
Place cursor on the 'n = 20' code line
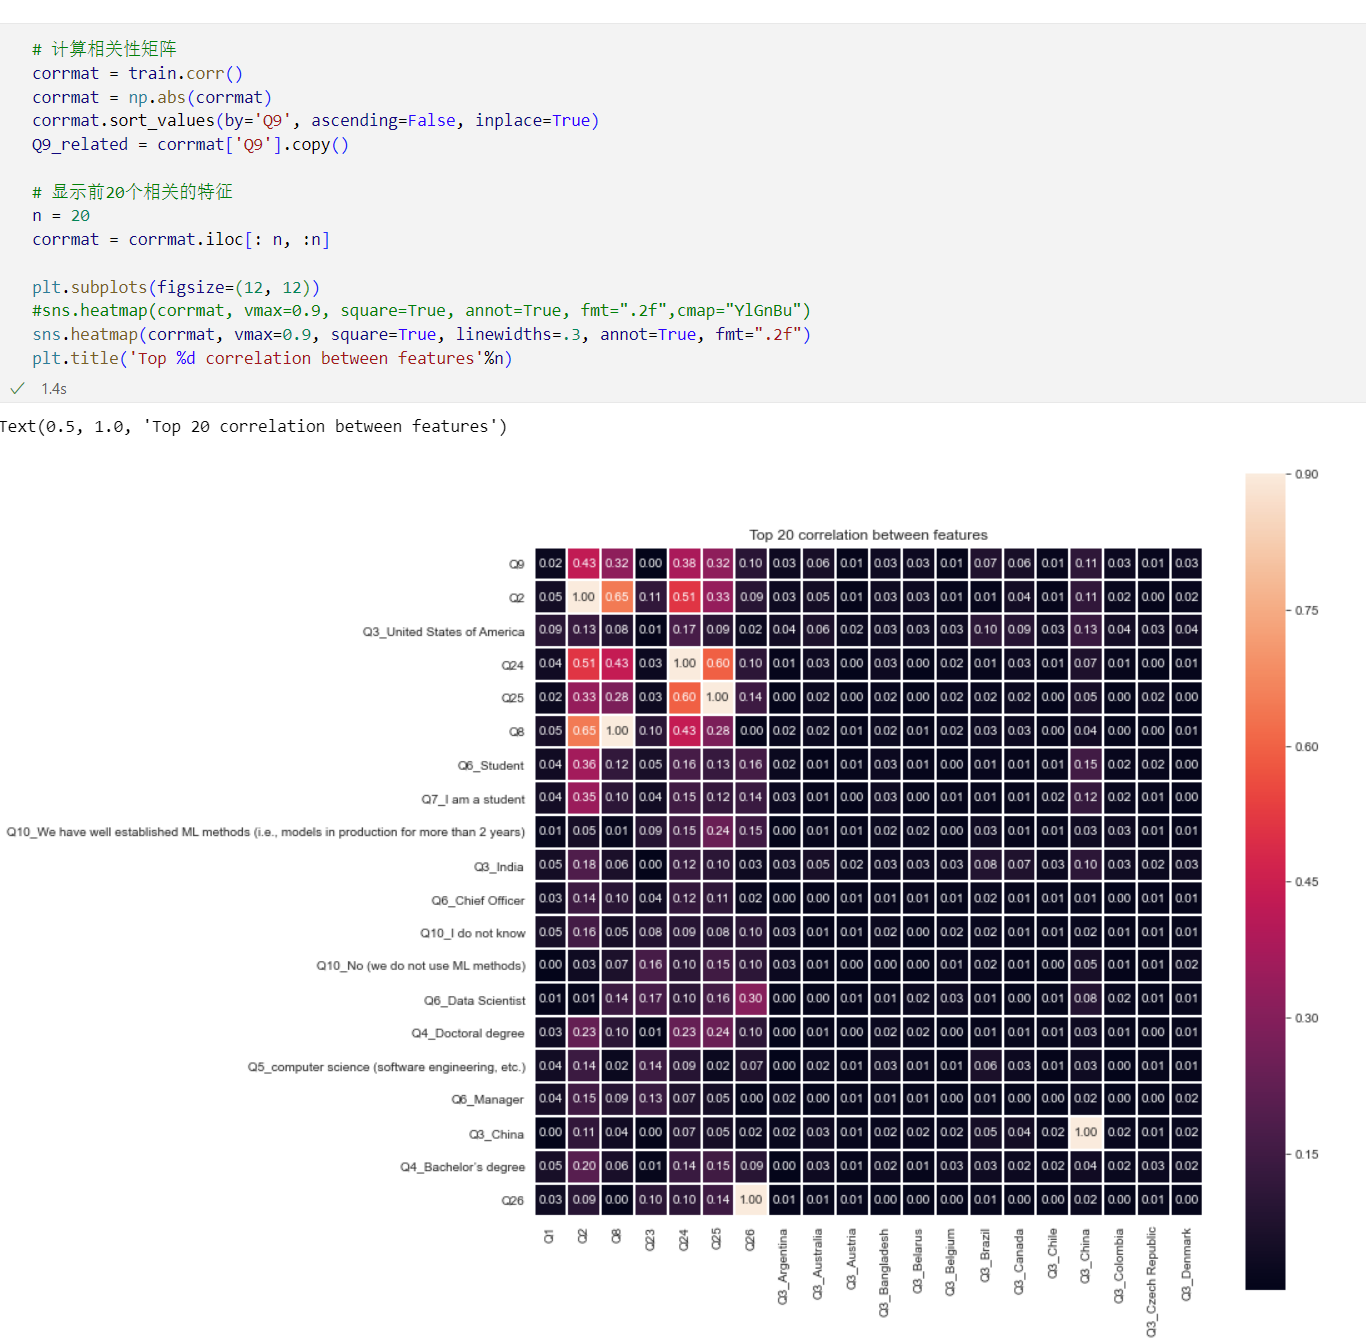61,216
